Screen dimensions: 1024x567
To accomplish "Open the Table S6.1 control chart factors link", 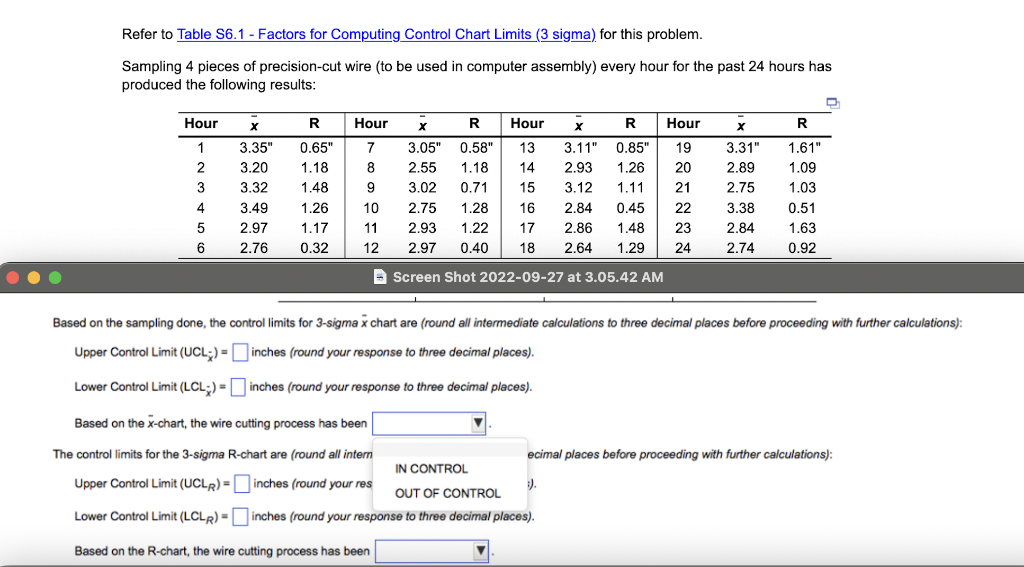I will click(x=386, y=34).
